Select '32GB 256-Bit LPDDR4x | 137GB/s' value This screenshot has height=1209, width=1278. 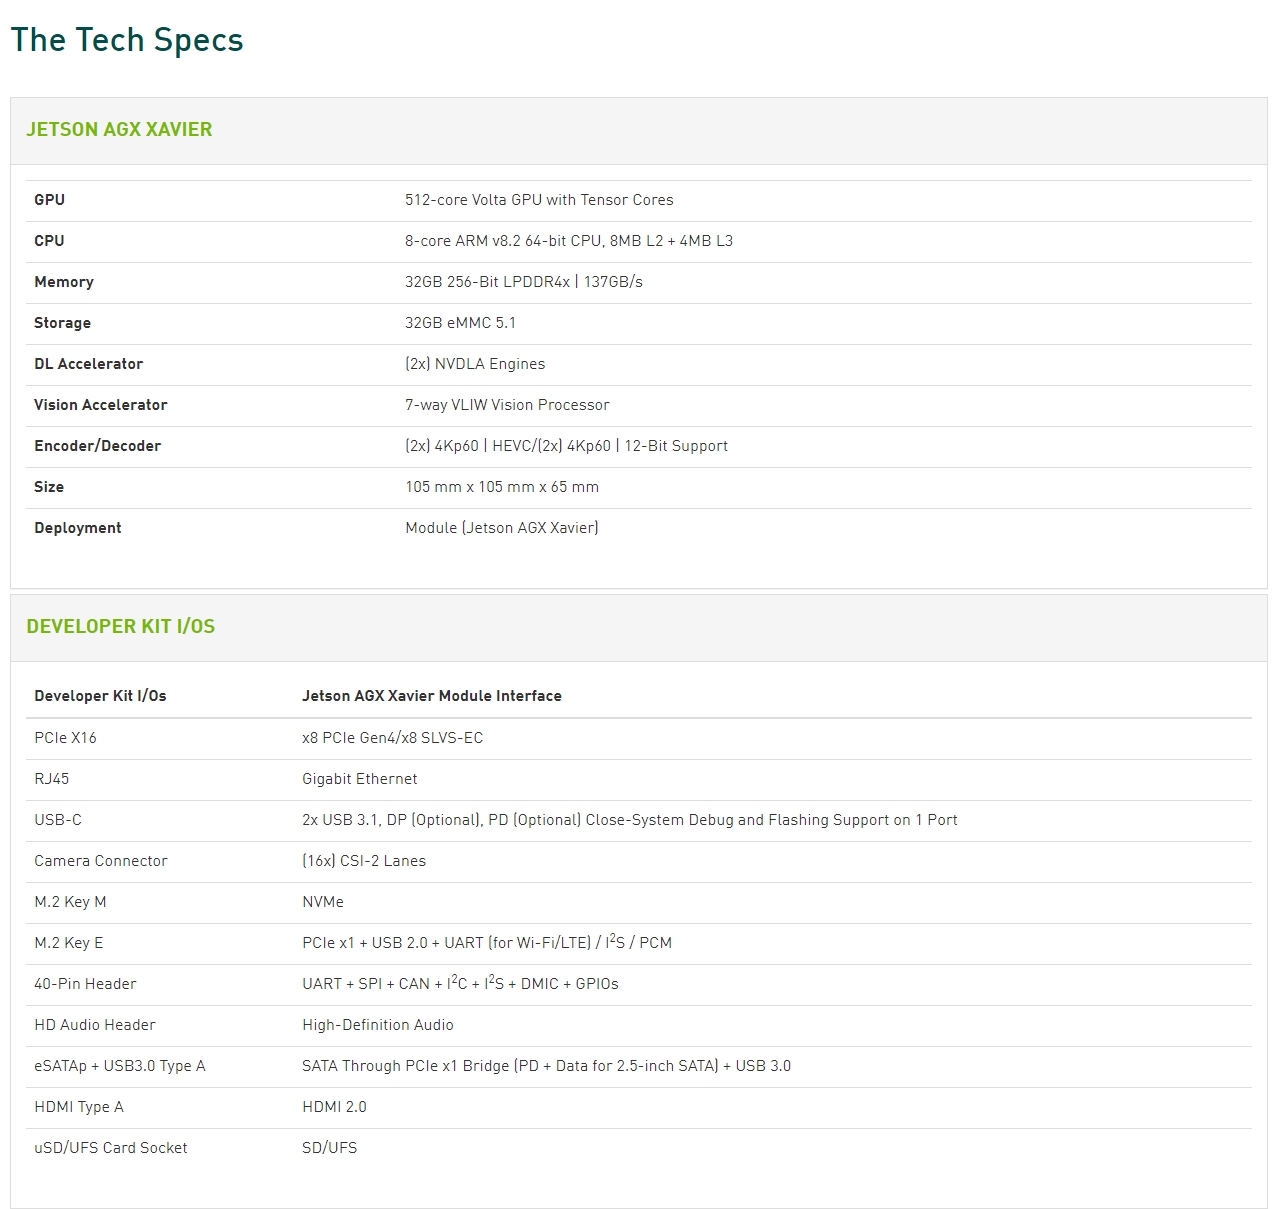pos(524,282)
